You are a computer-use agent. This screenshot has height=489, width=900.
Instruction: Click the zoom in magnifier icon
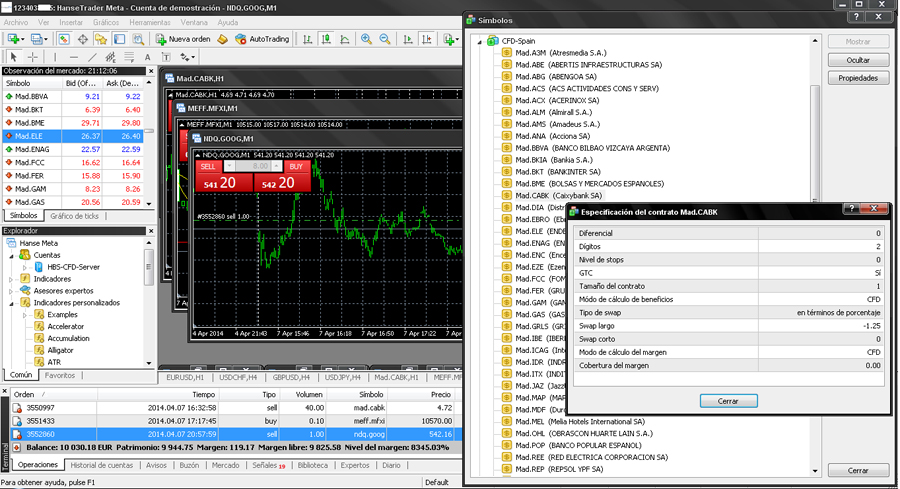[x=367, y=39]
